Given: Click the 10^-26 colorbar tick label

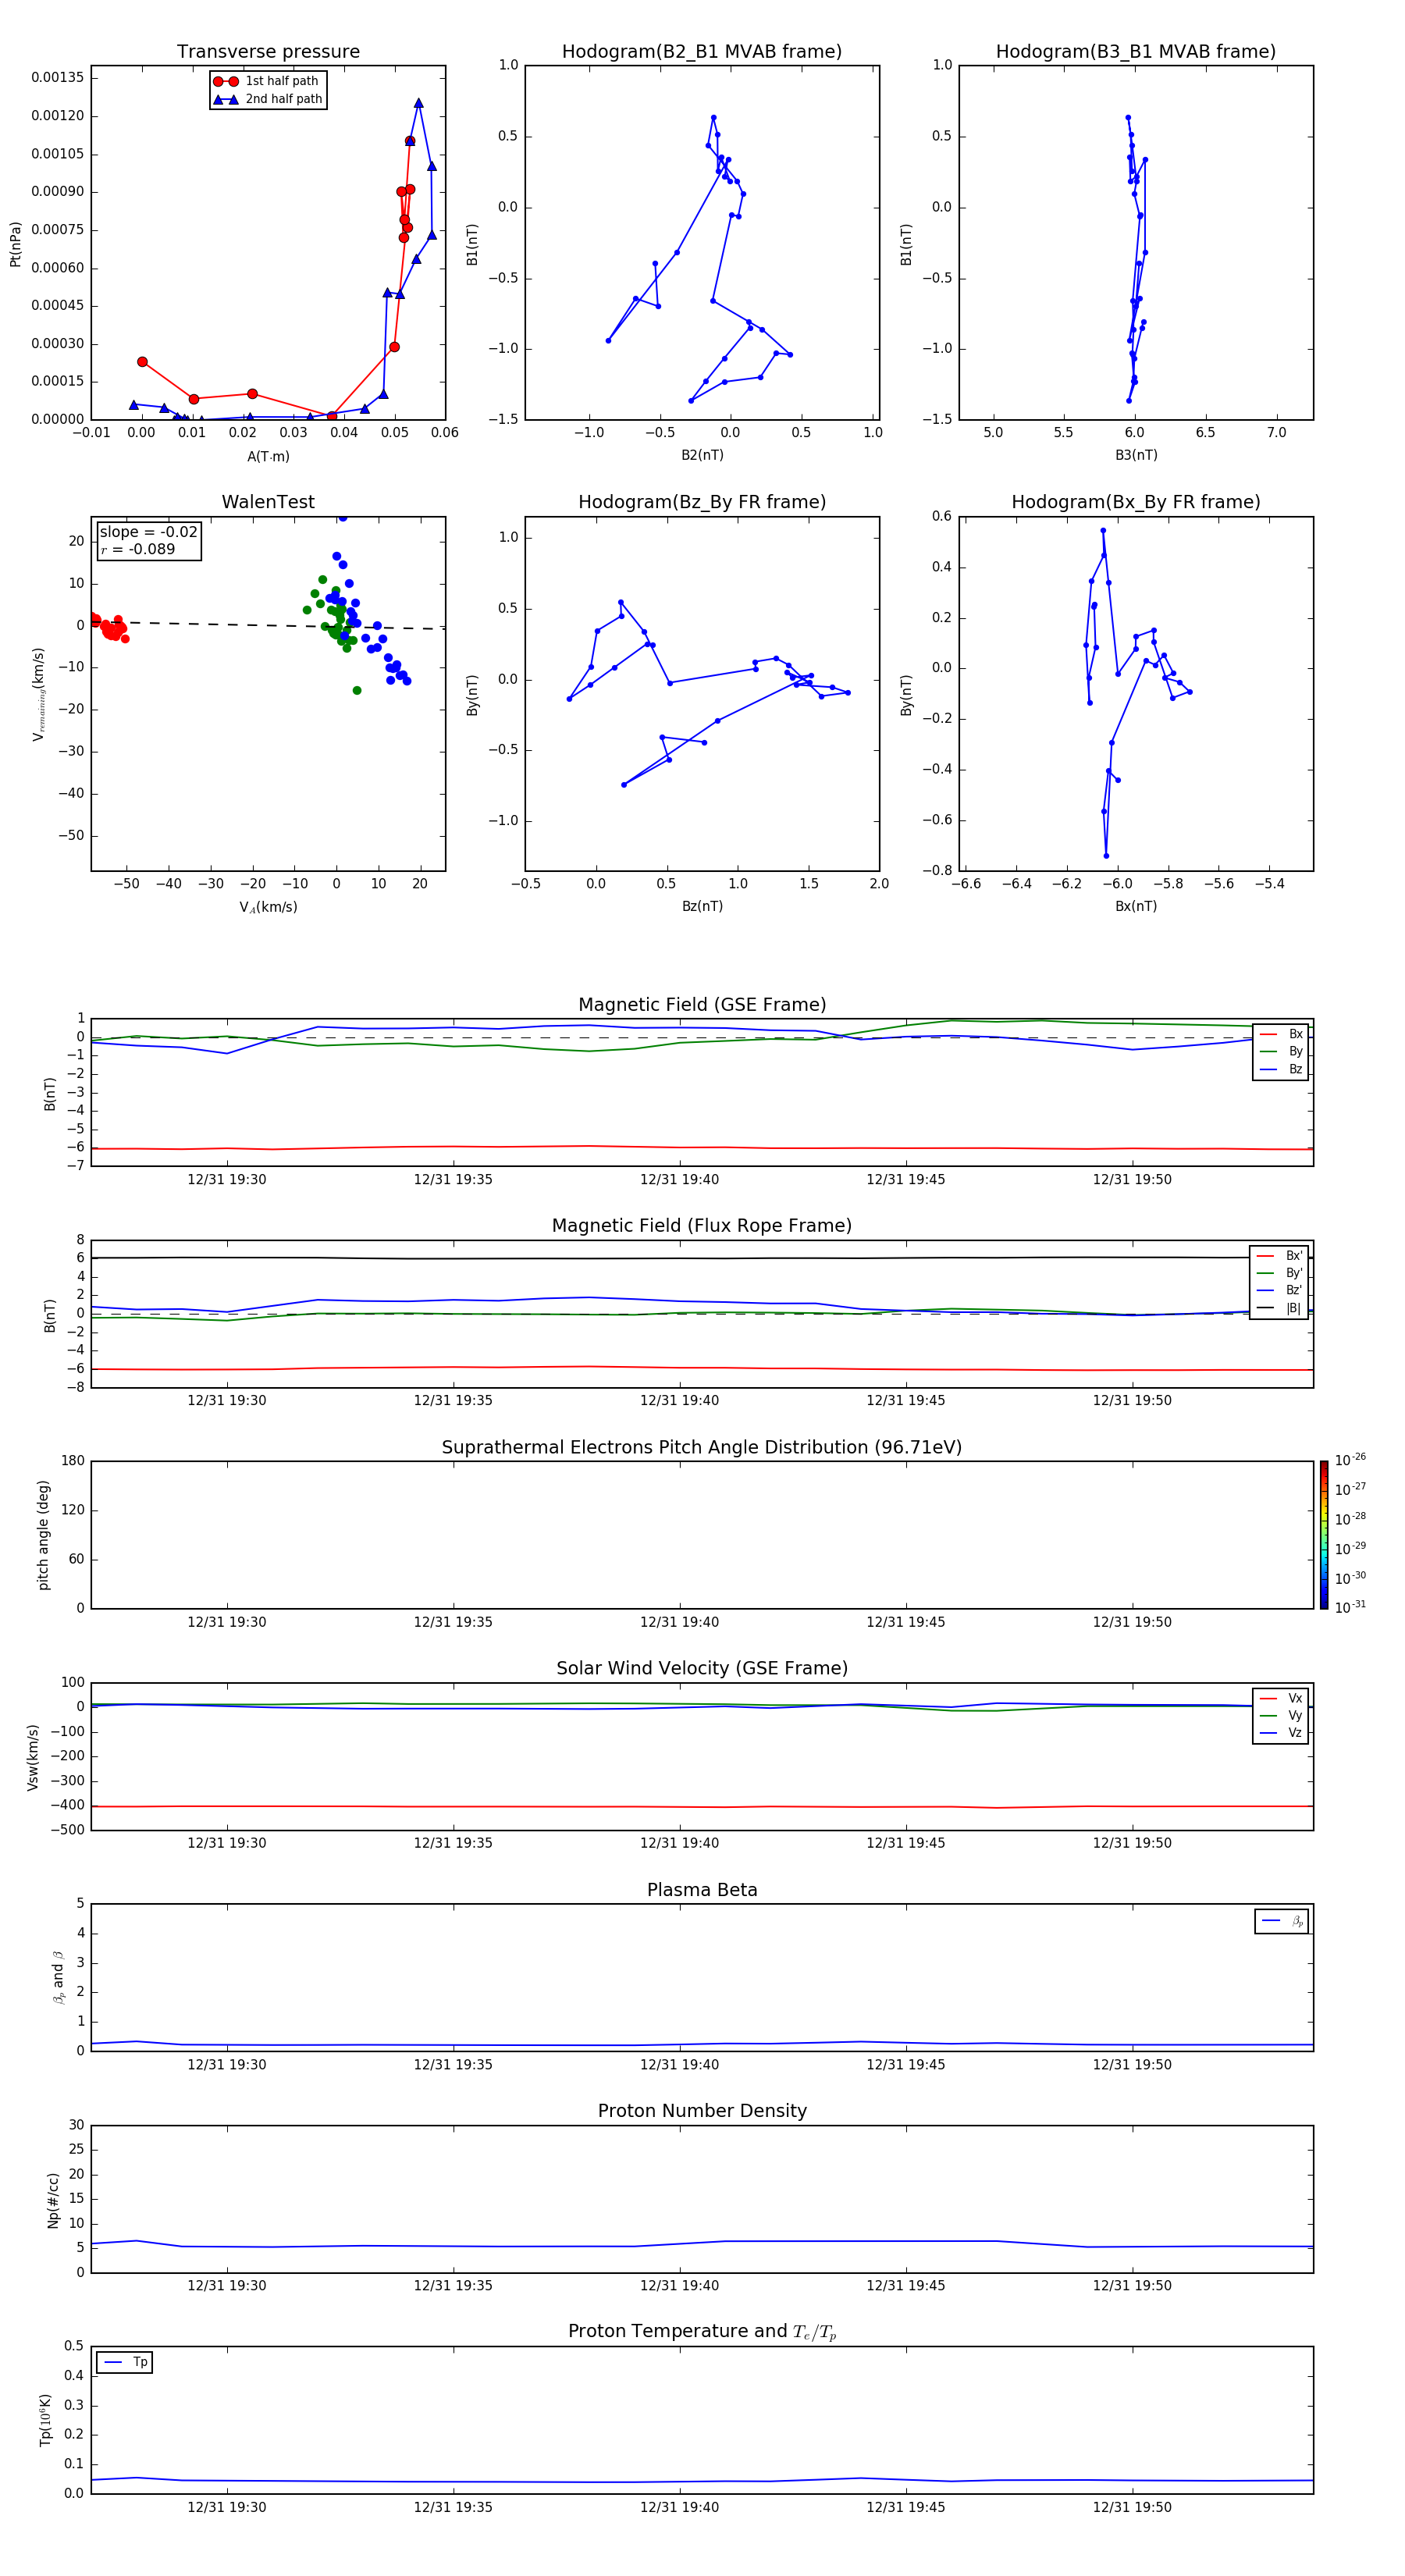Looking at the screenshot, I should (1351, 1460).
